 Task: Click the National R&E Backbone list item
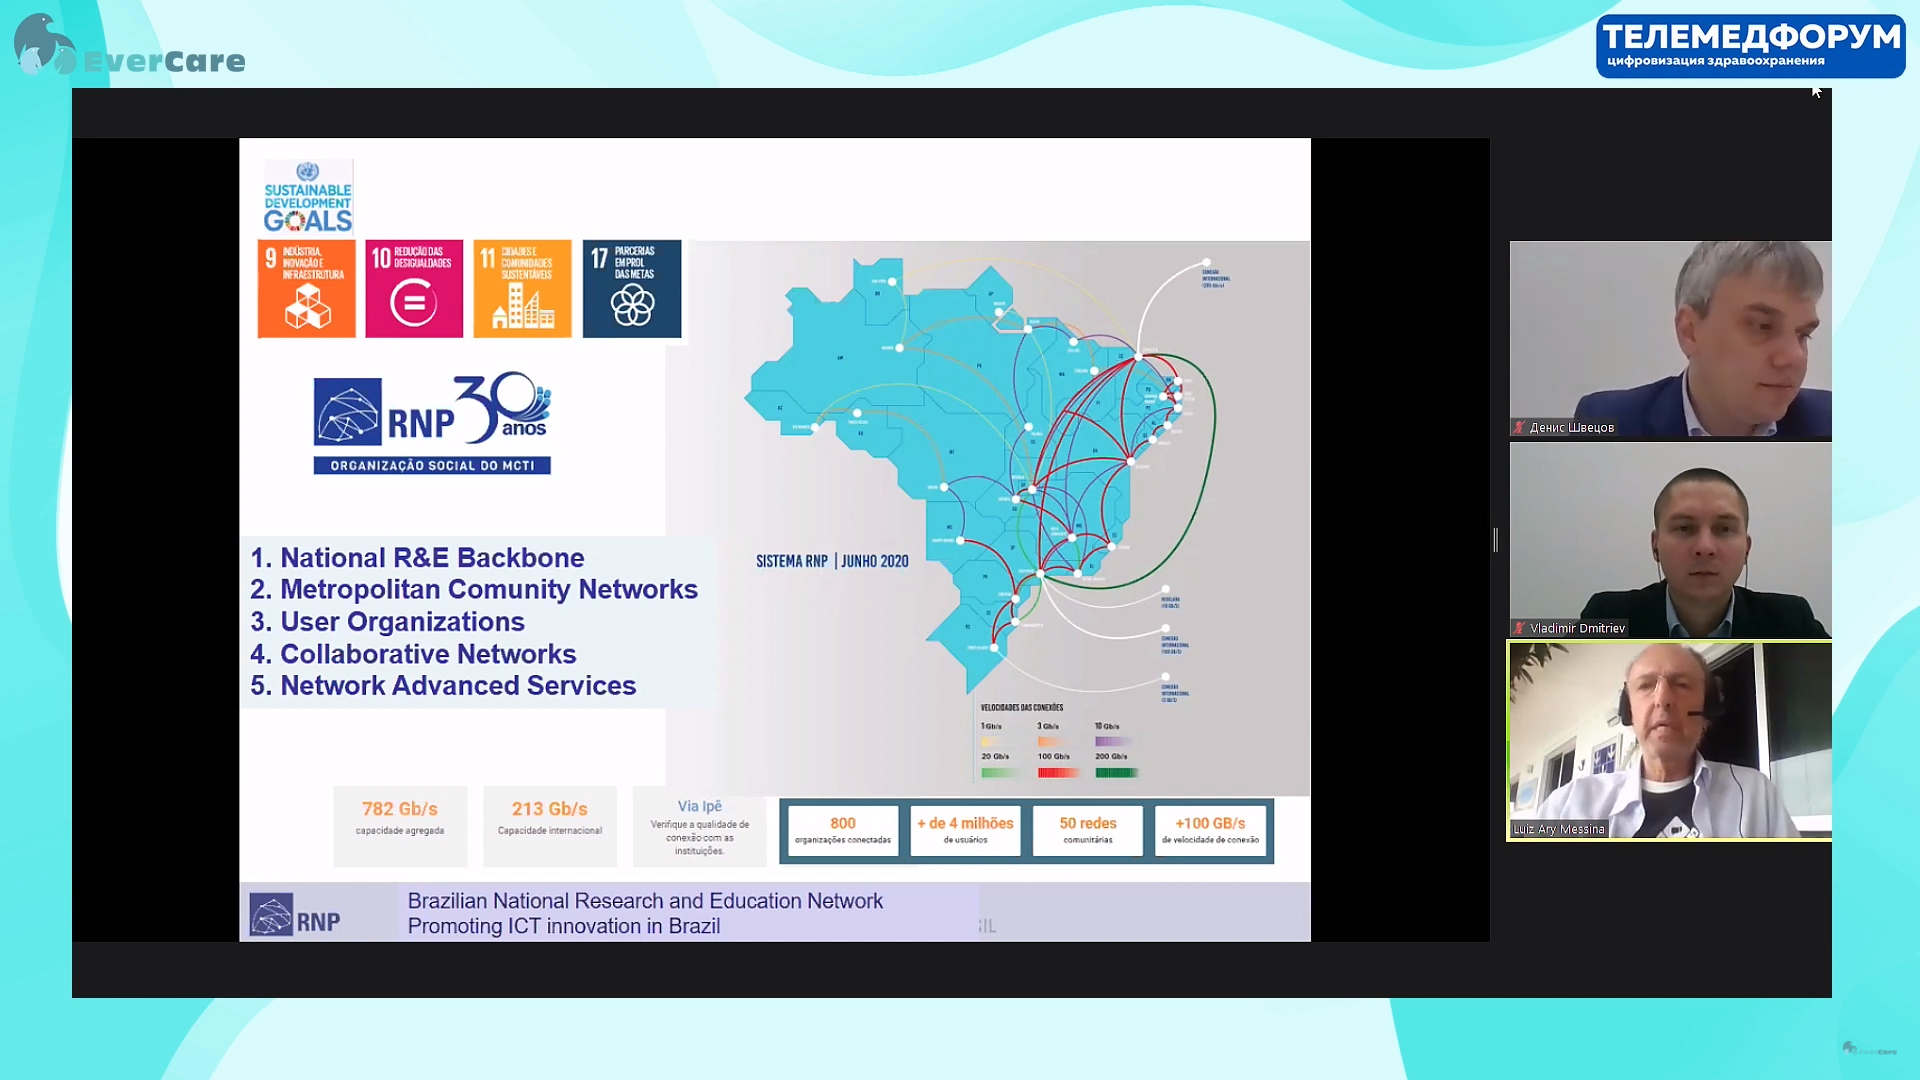417,558
